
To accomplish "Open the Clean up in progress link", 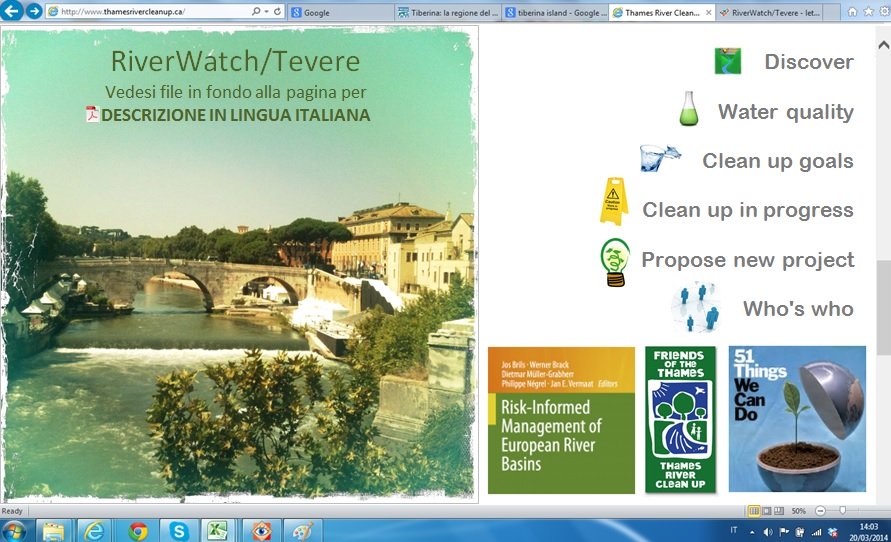I will pos(747,210).
